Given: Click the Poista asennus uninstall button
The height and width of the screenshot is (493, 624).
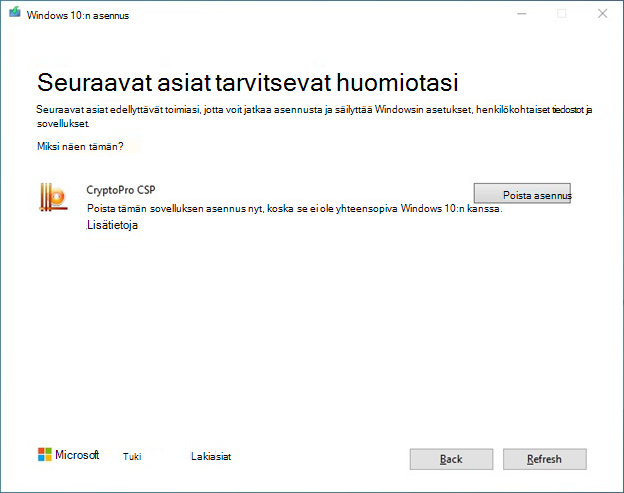Looking at the screenshot, I should coord(522,193).
